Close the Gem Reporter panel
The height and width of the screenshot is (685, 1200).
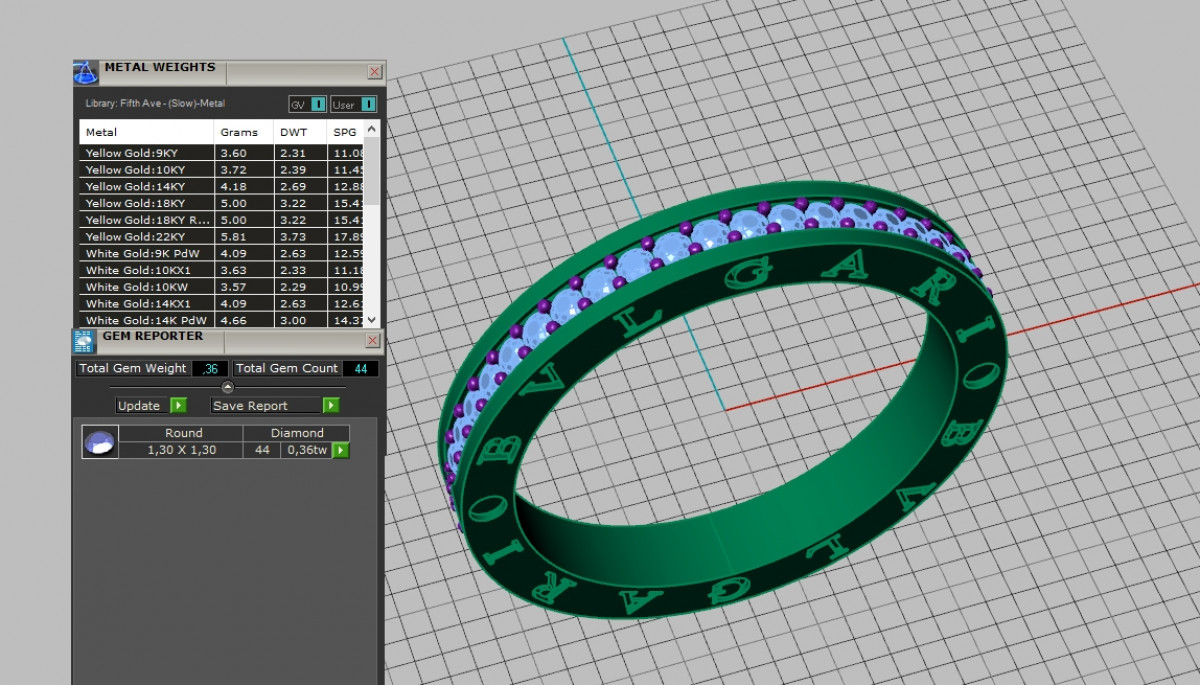tap(373, 341)
